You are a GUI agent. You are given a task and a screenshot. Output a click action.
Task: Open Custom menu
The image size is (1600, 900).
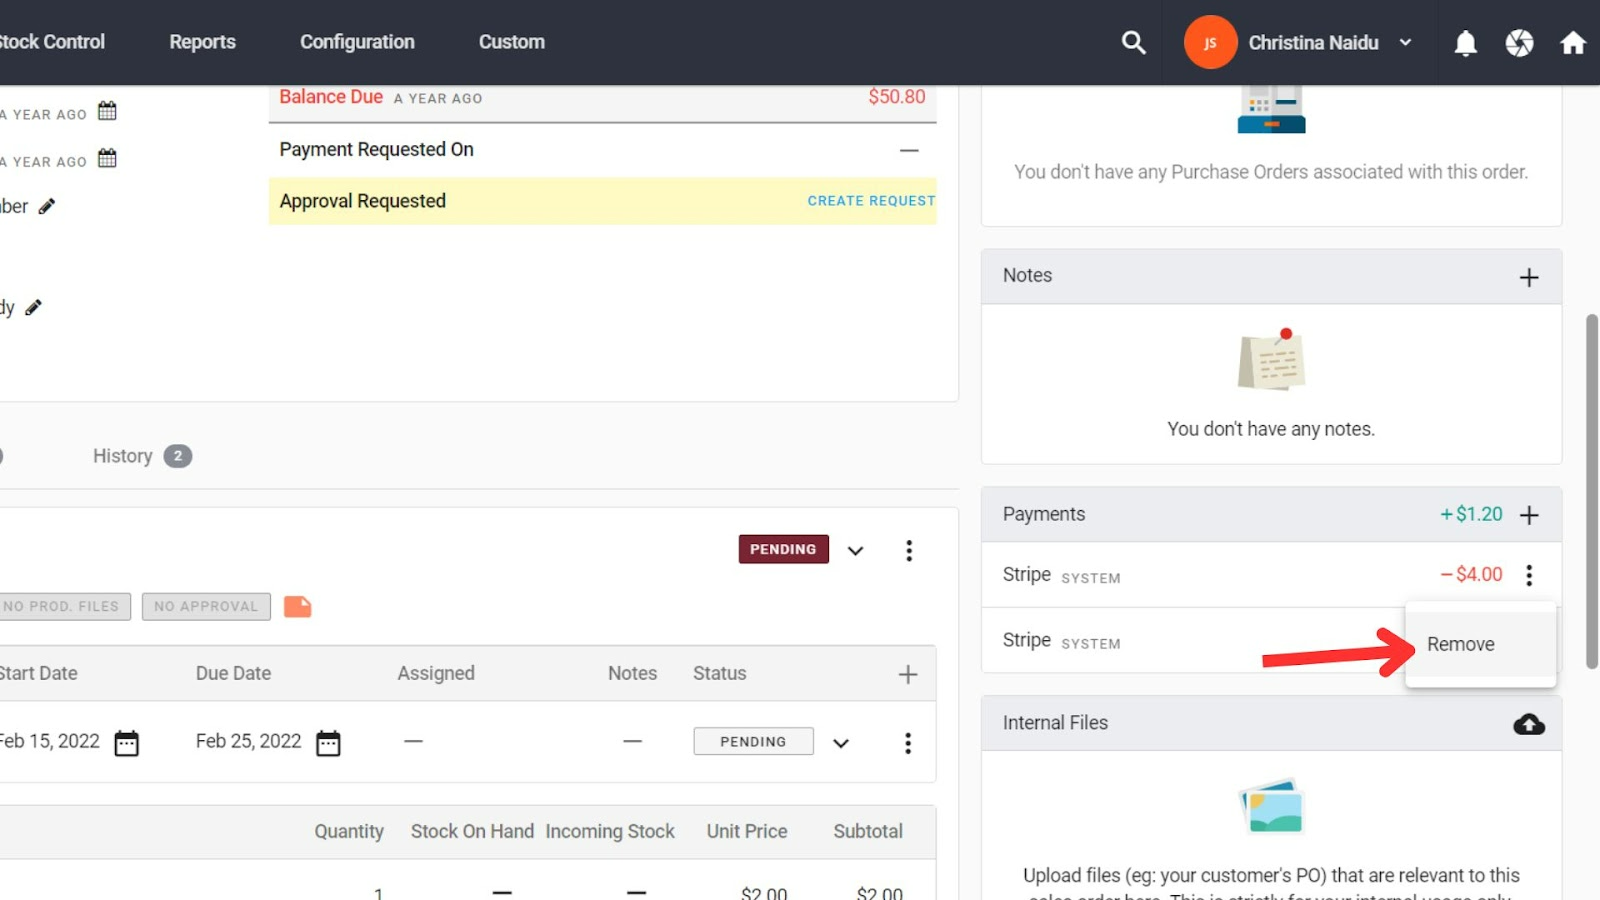(511, 42)
